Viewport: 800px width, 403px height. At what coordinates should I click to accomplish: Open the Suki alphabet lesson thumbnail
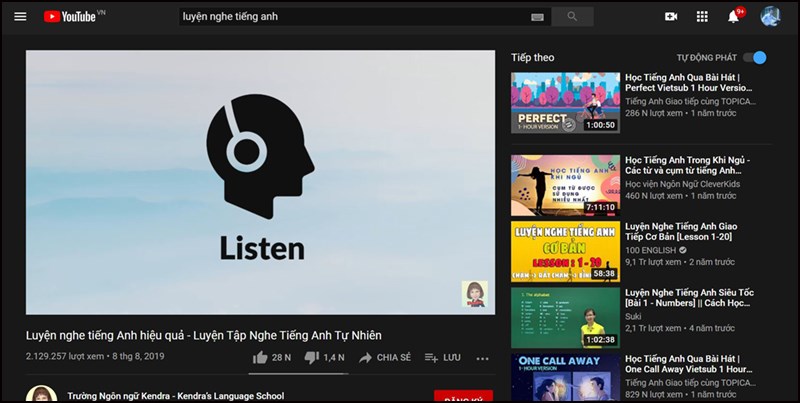point(565,318)
